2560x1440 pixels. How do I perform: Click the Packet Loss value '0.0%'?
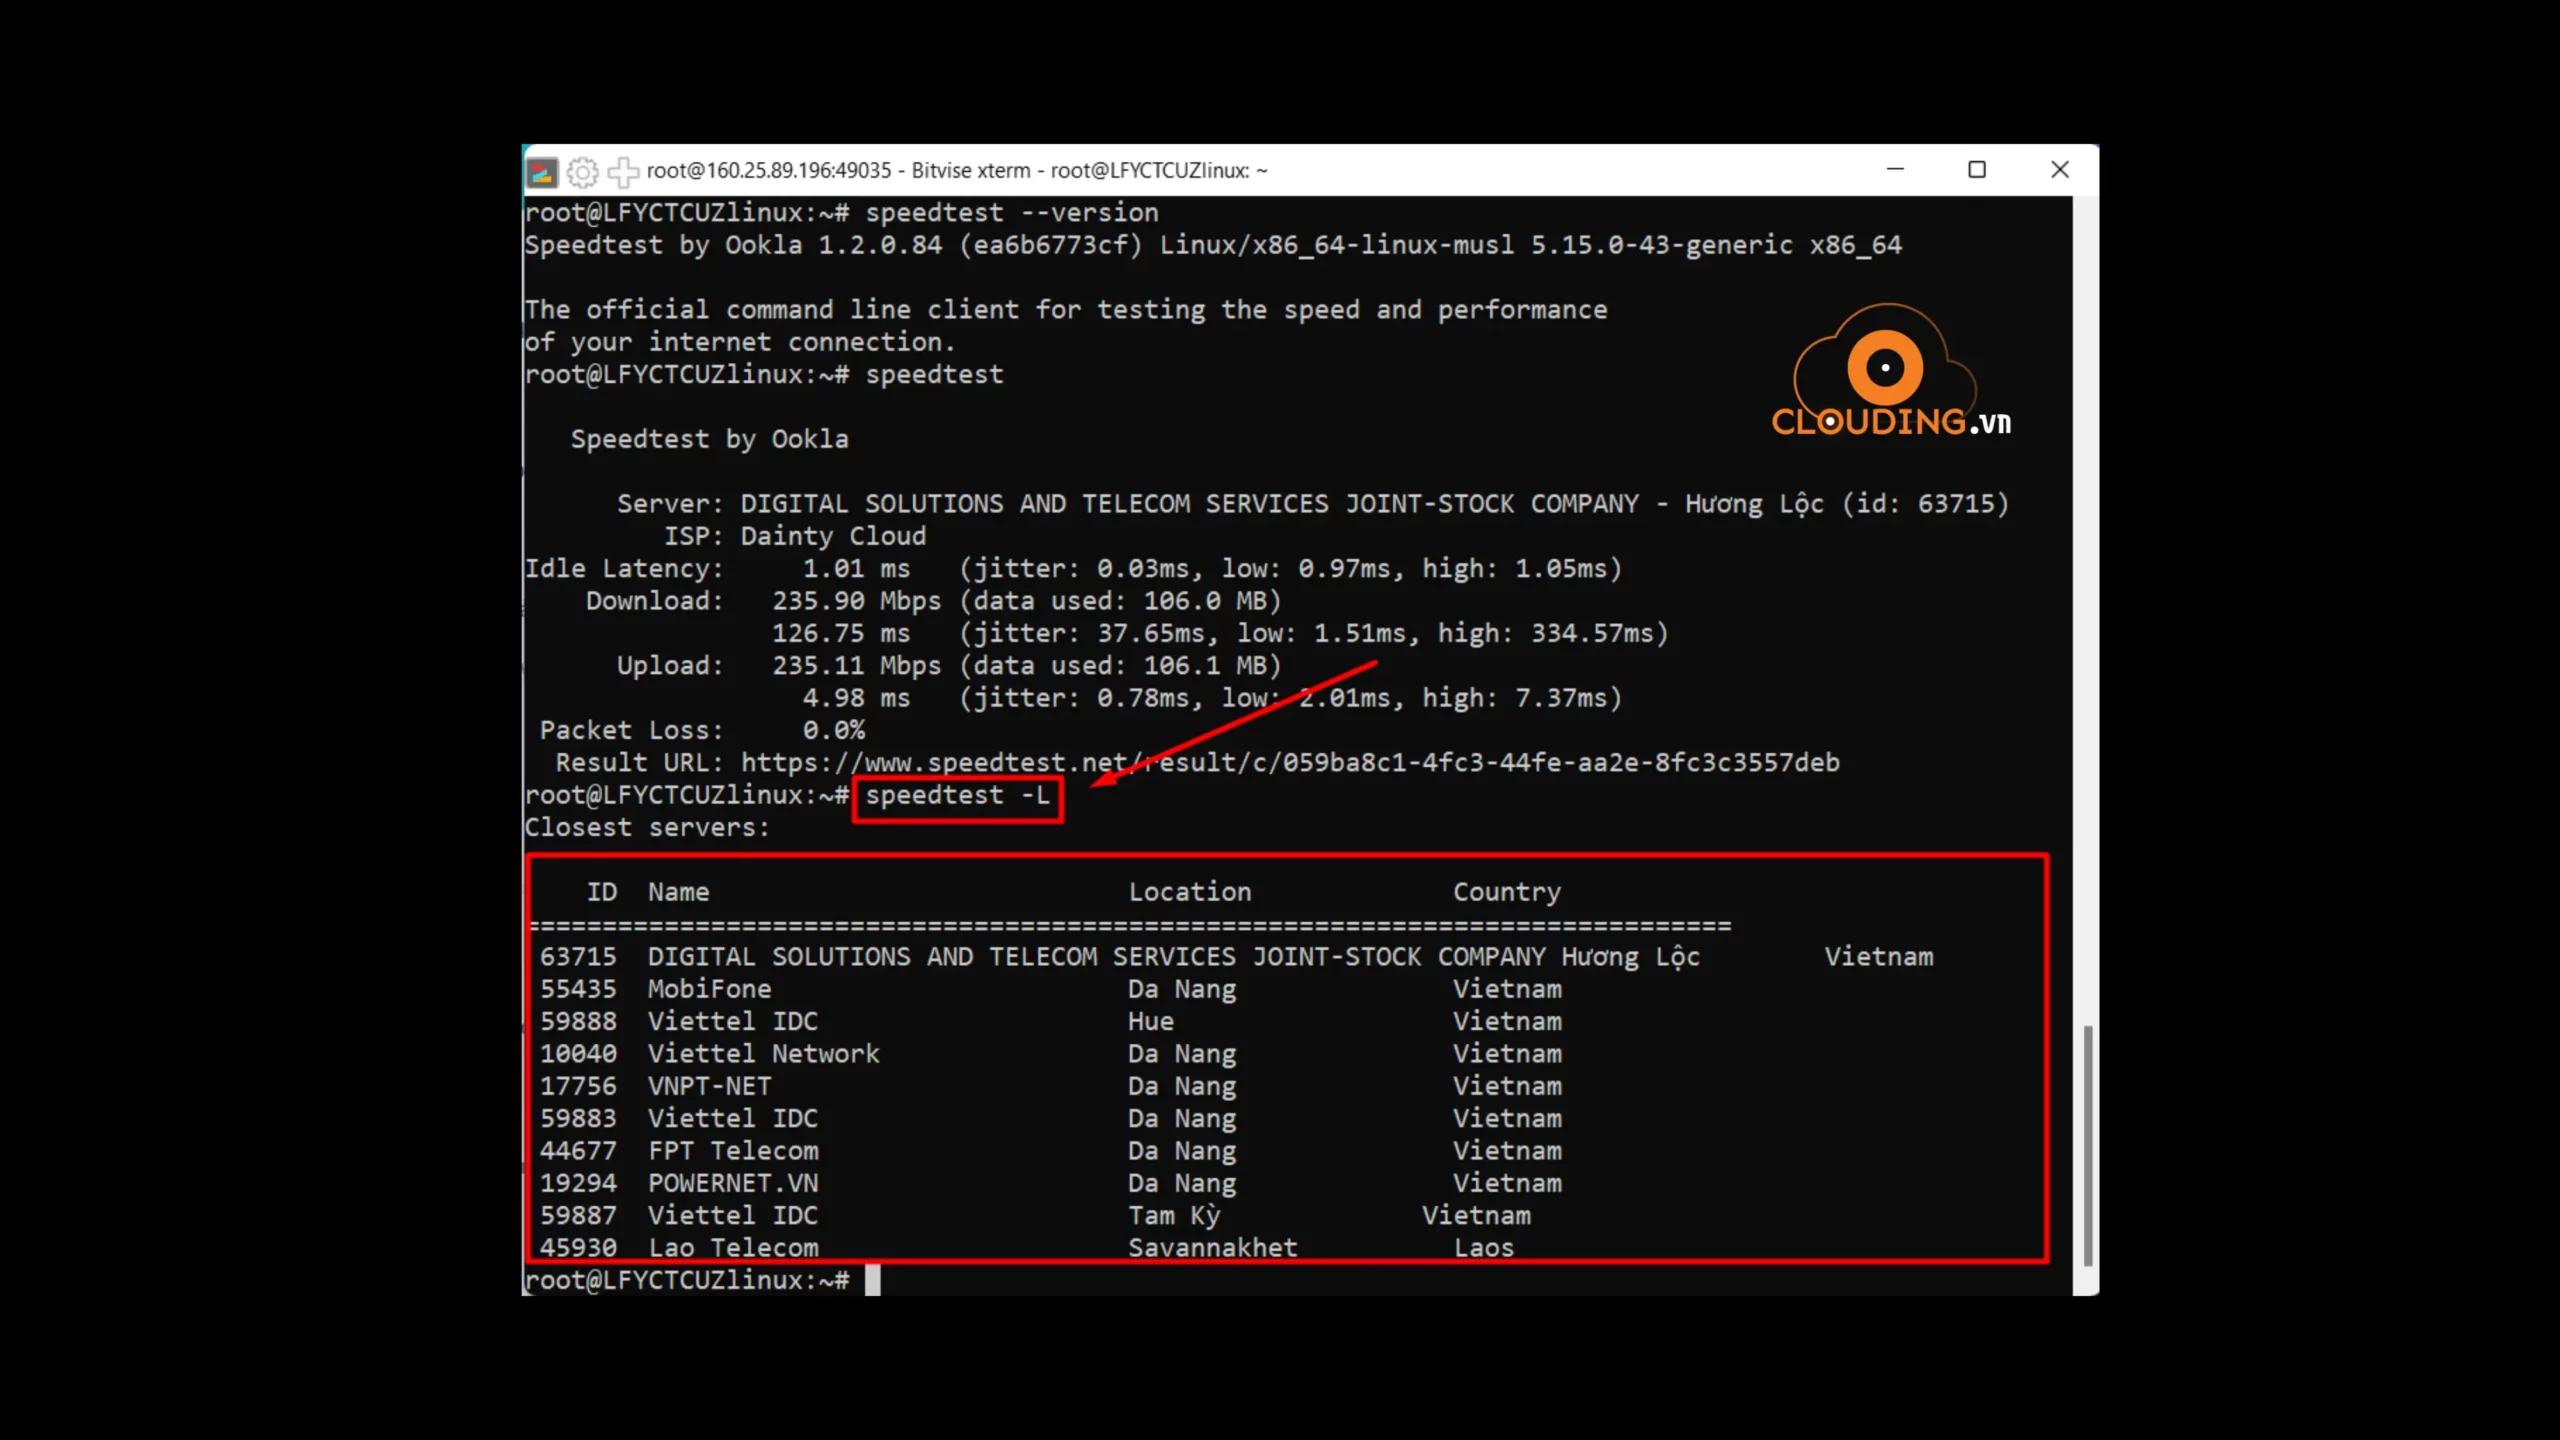pyautogui.click(x=834, y=731)
